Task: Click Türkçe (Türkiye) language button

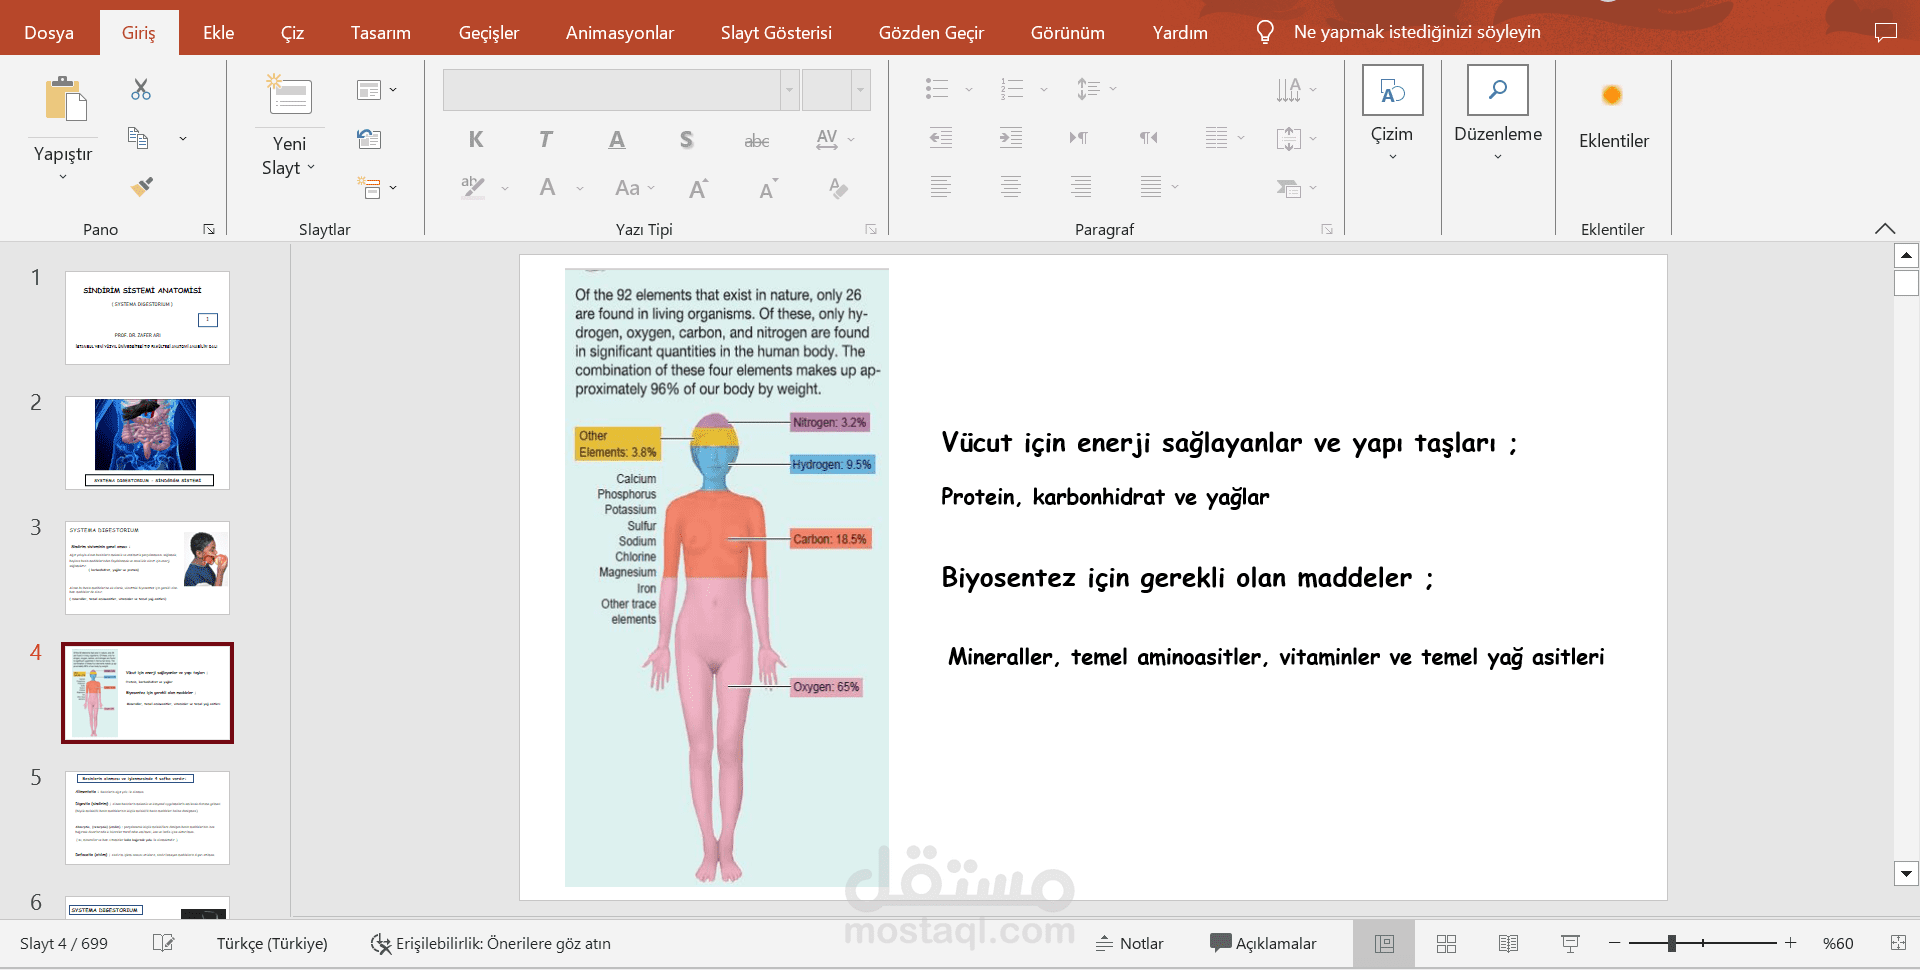Action: point(272,943)
